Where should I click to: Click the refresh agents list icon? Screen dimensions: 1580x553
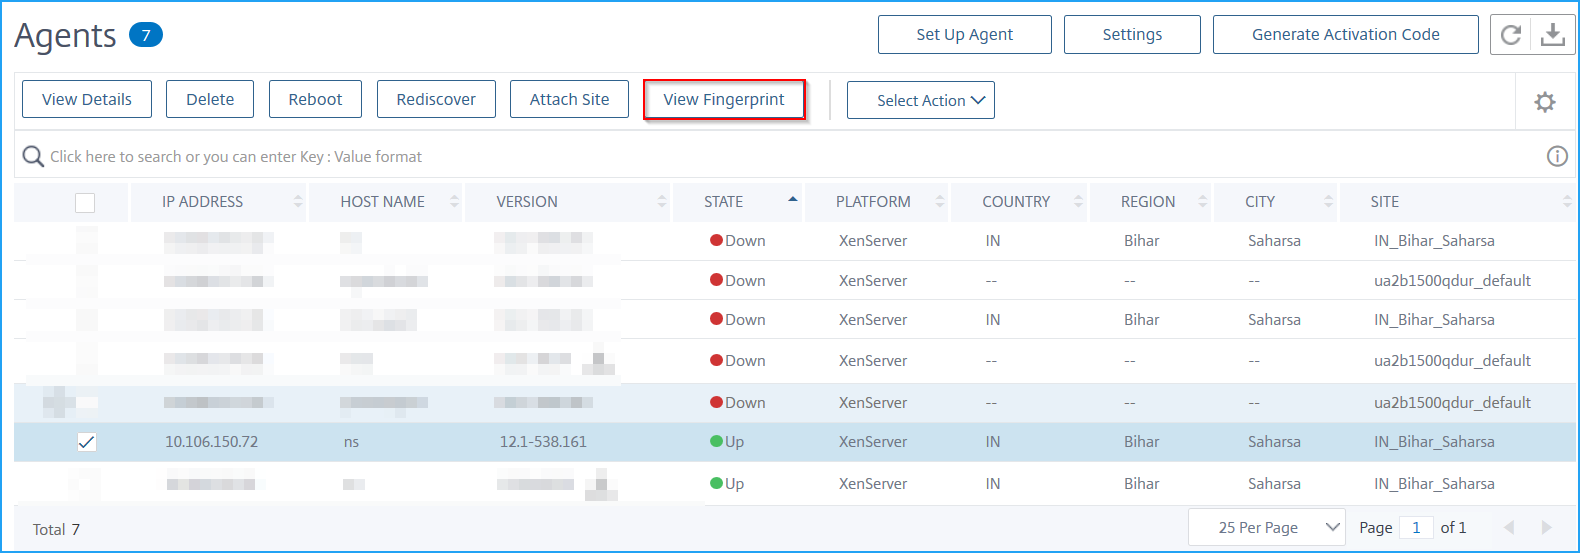(x=1511, y=35)
